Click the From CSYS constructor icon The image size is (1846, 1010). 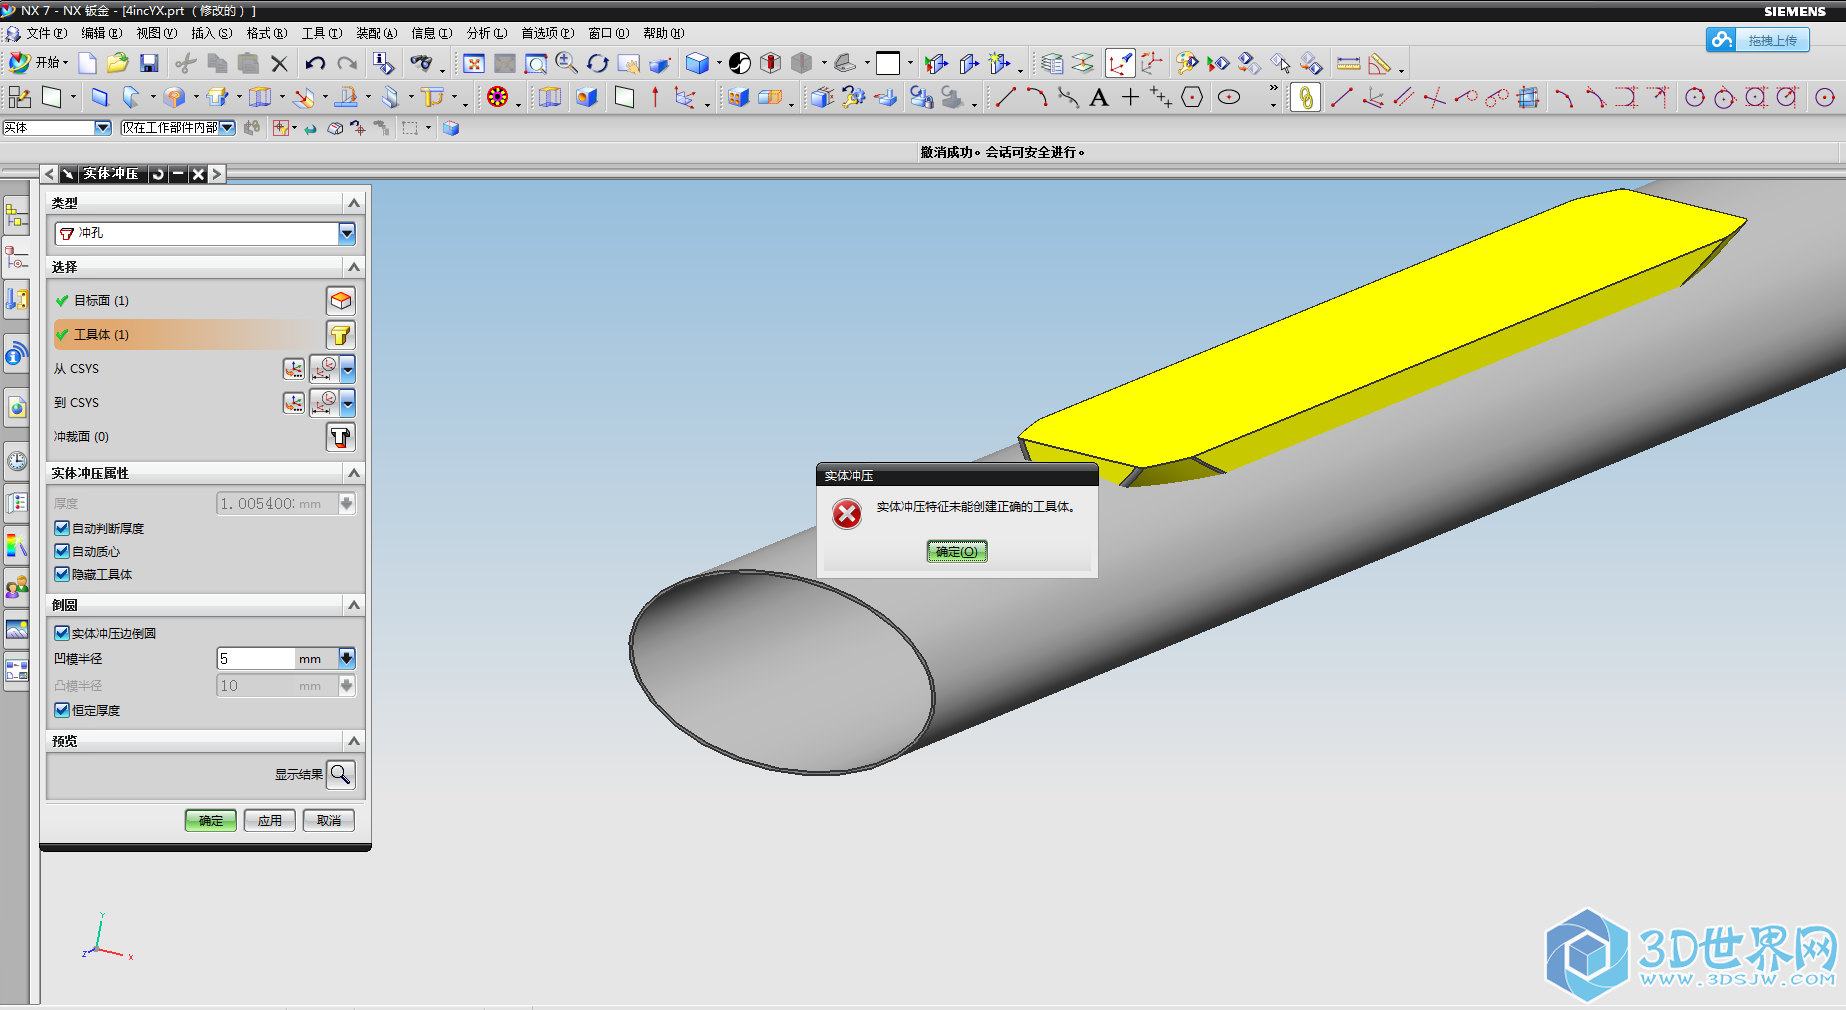(293, 369)
